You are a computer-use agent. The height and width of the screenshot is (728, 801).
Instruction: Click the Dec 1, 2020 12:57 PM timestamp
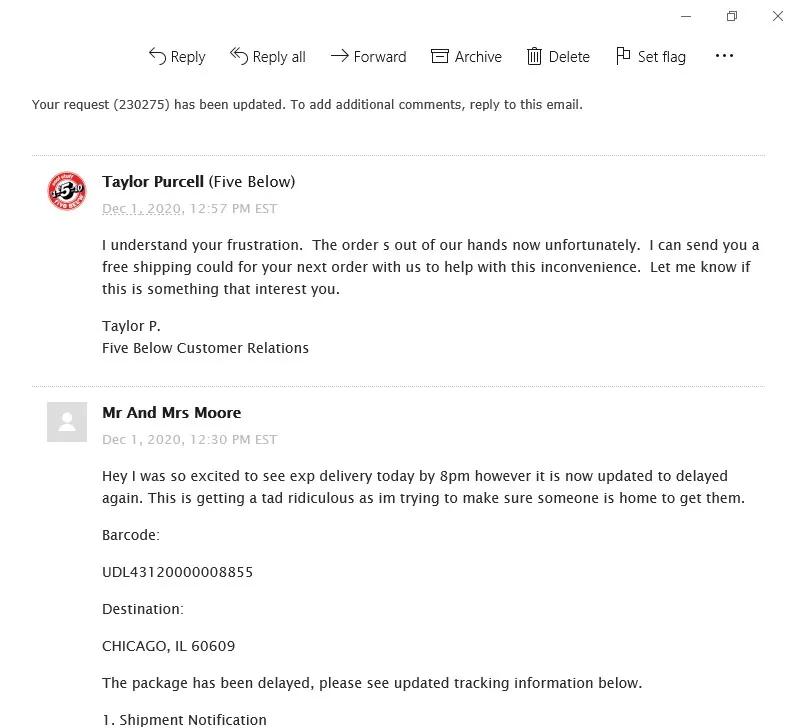click(x=189, y=209)
